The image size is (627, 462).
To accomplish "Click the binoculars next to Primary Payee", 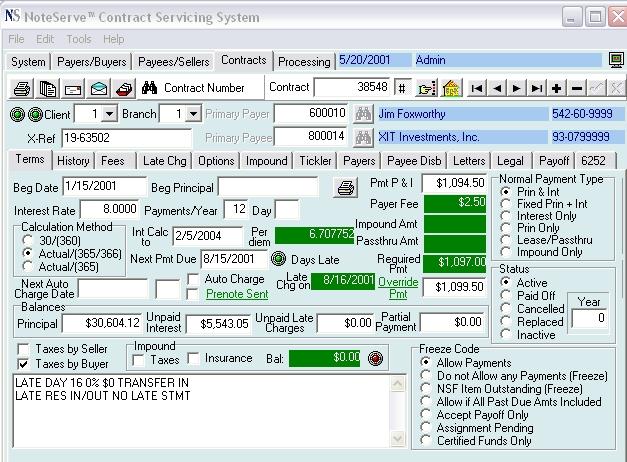I will click(x=363, y=138).
